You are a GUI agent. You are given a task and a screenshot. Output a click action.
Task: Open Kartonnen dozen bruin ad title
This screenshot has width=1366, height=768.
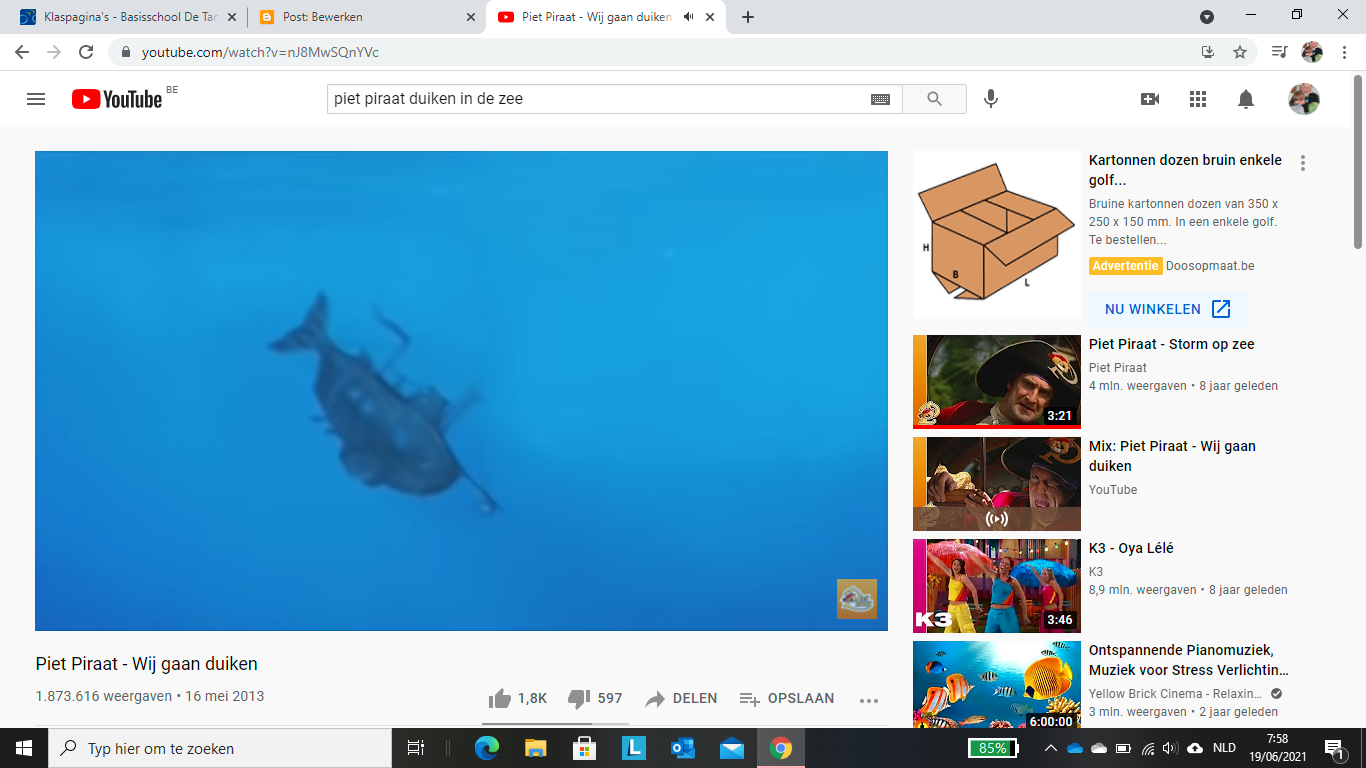1185,170
